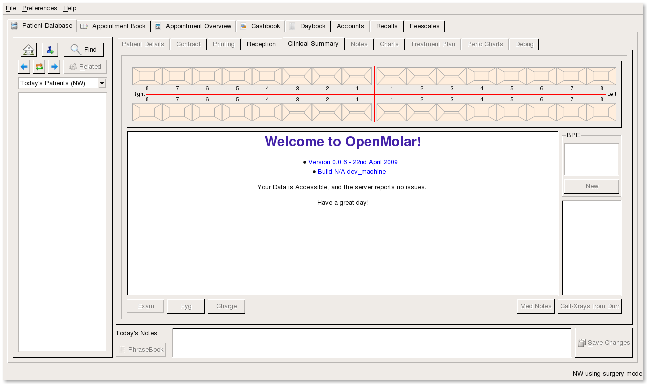Click the Charge button
The height and width of the screenshot is (384, 647).
[x=227, y=306]
